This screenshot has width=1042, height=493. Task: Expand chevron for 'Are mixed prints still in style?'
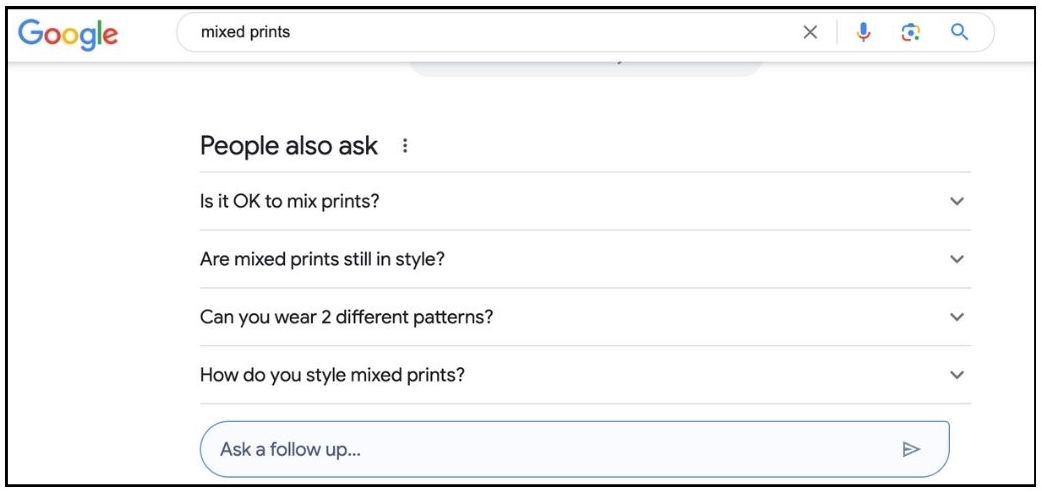coord(957,258)
